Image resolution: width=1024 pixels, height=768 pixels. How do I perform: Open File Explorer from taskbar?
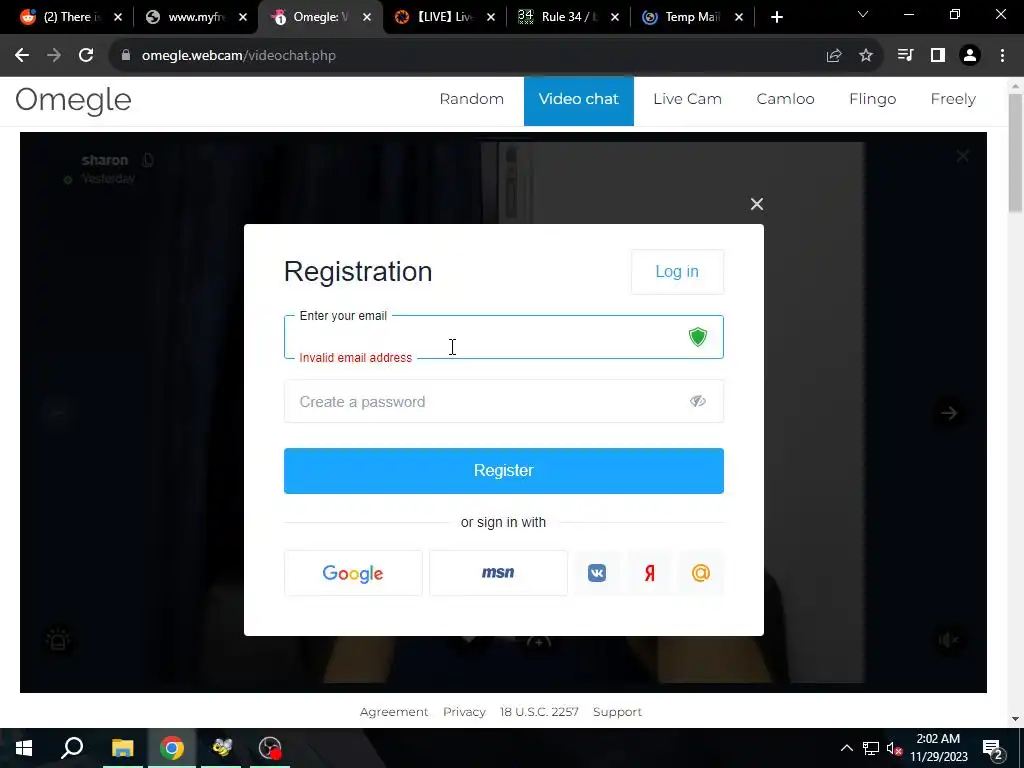tap(122, 748)
